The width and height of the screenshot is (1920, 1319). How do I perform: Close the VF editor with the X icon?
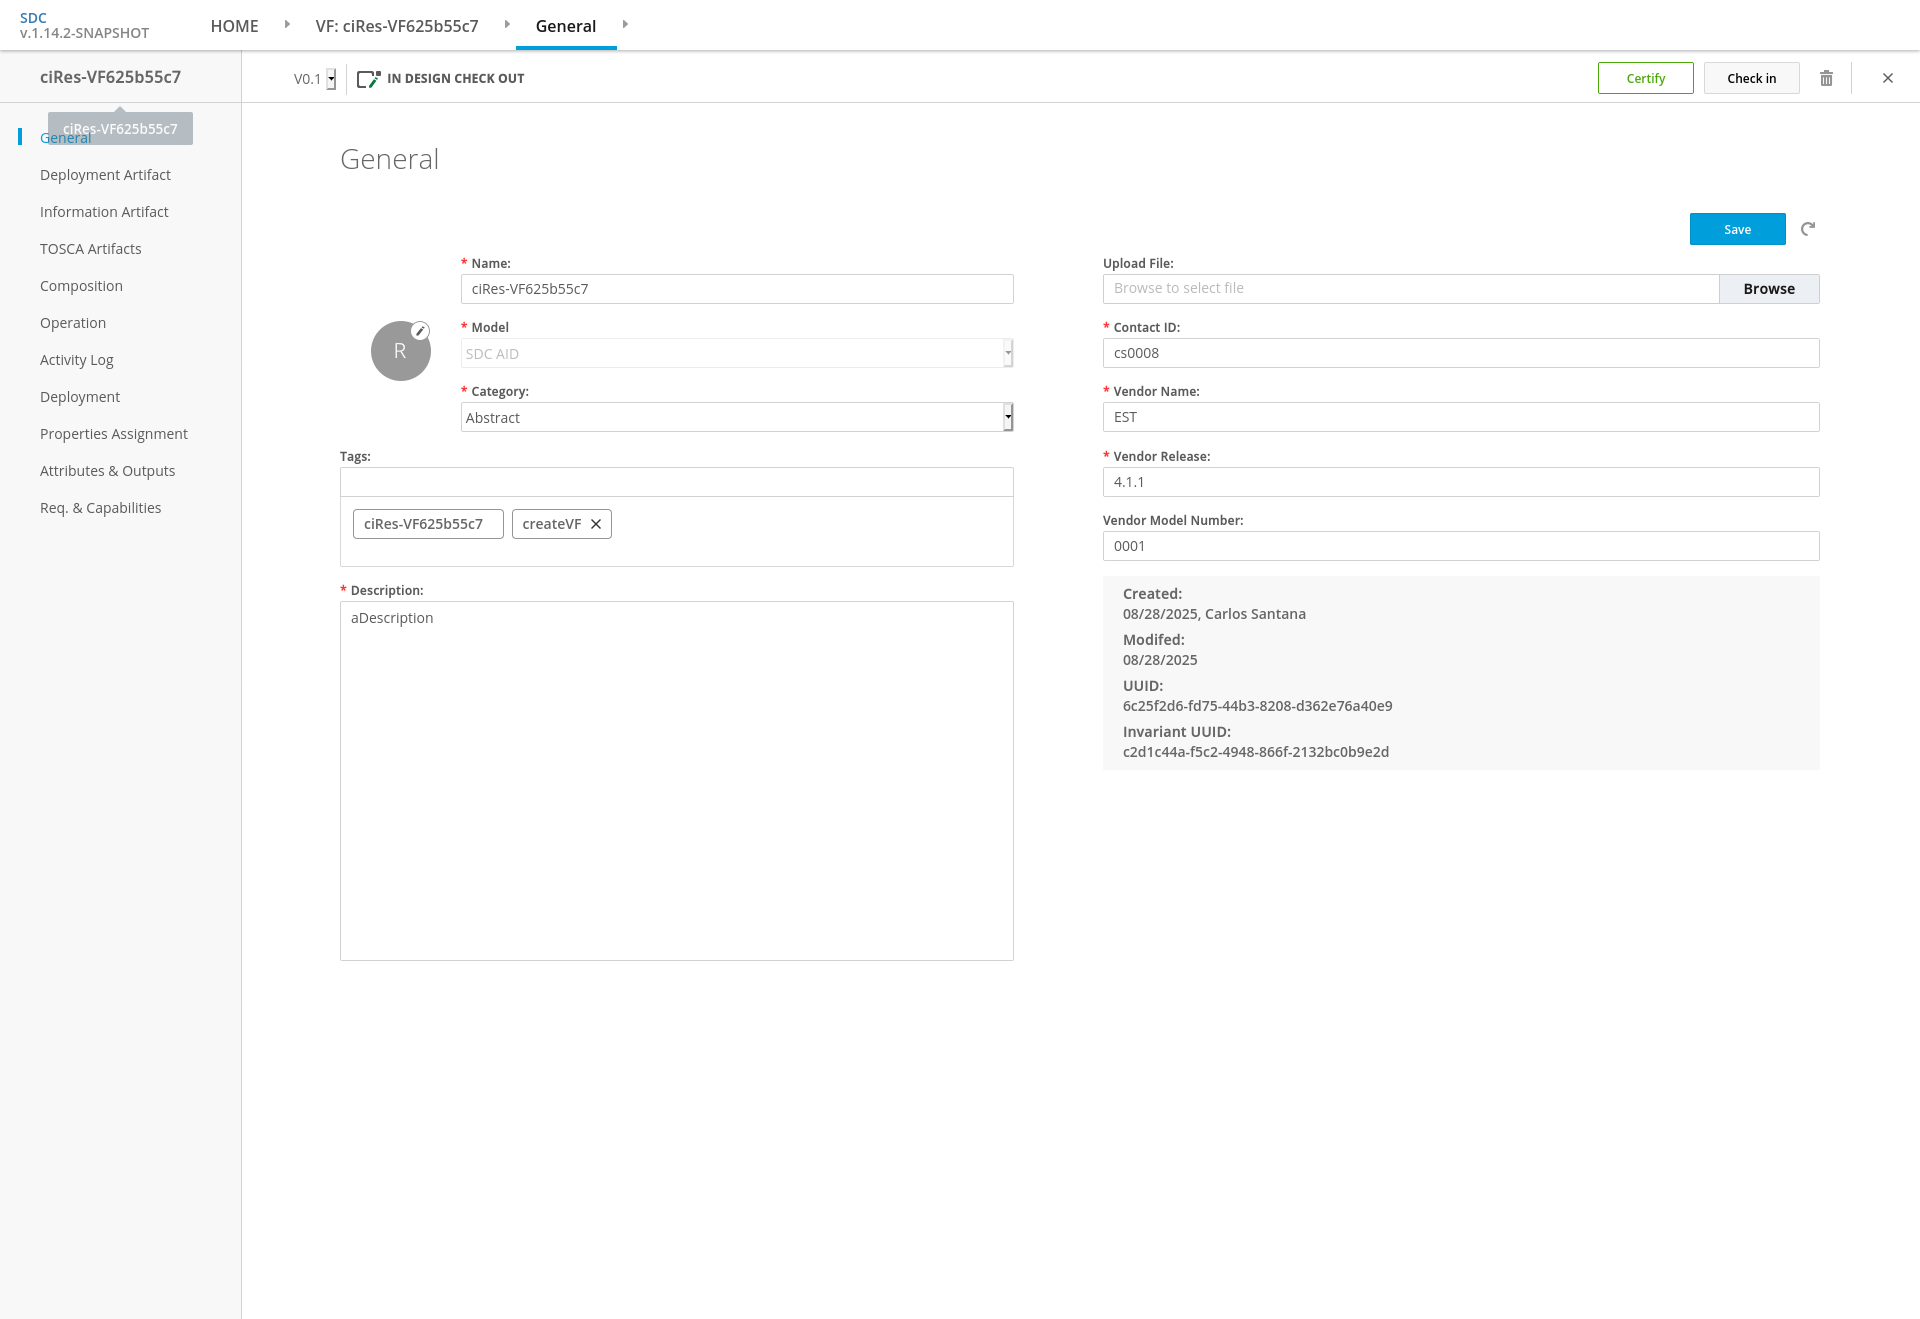(x=1888, y=78)
